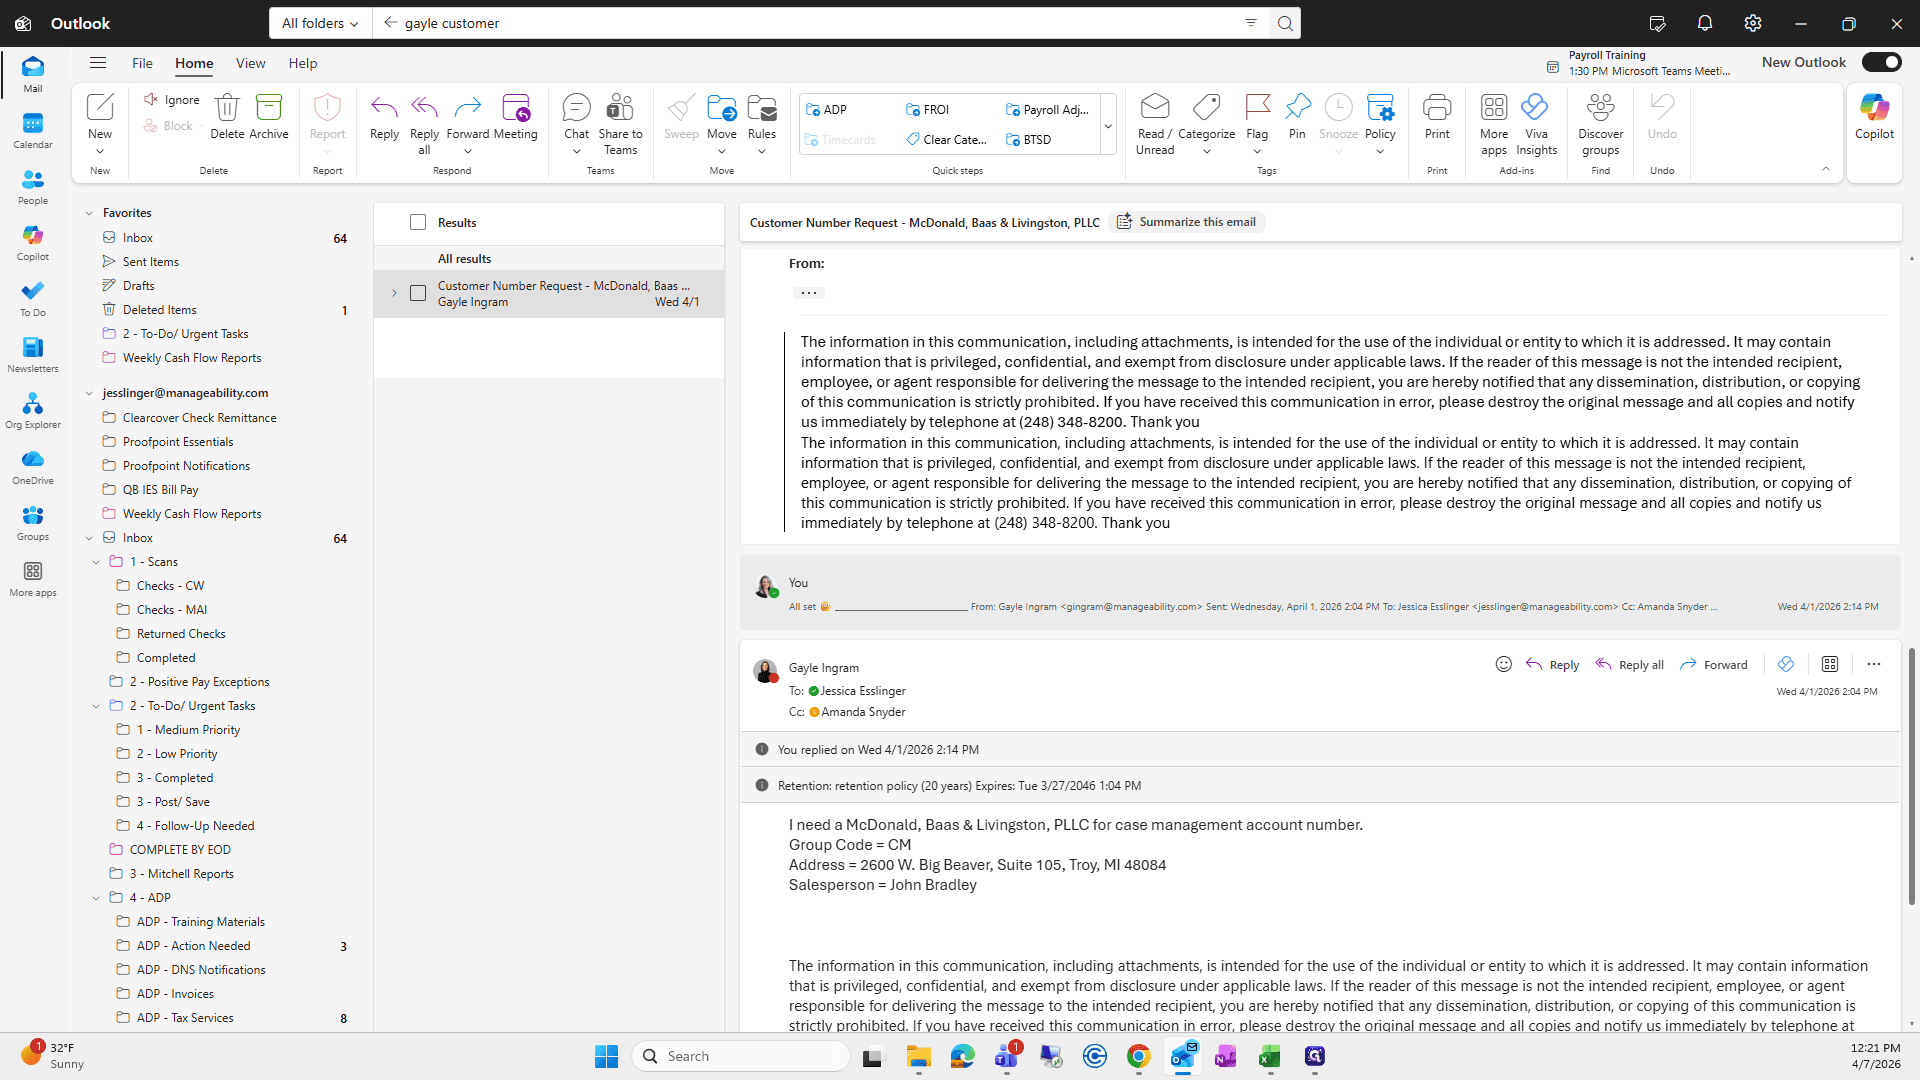The height and width of the screenshot is (1080, 1920).
Task: Click the Reply All ribbon button
Action: pyautogui.click(x=424, y=124)
